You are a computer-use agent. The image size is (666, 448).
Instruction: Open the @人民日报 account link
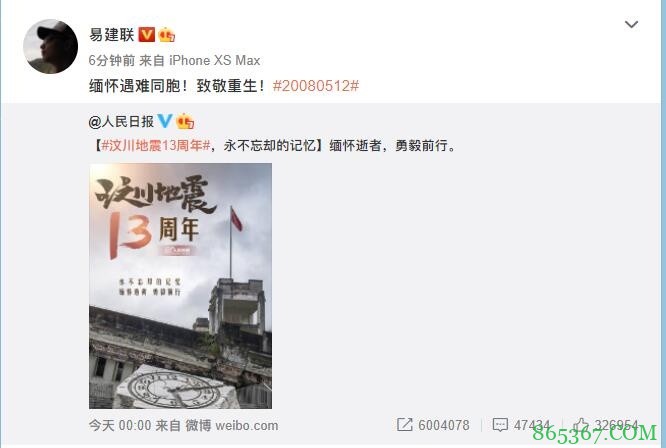click(121, 122)
